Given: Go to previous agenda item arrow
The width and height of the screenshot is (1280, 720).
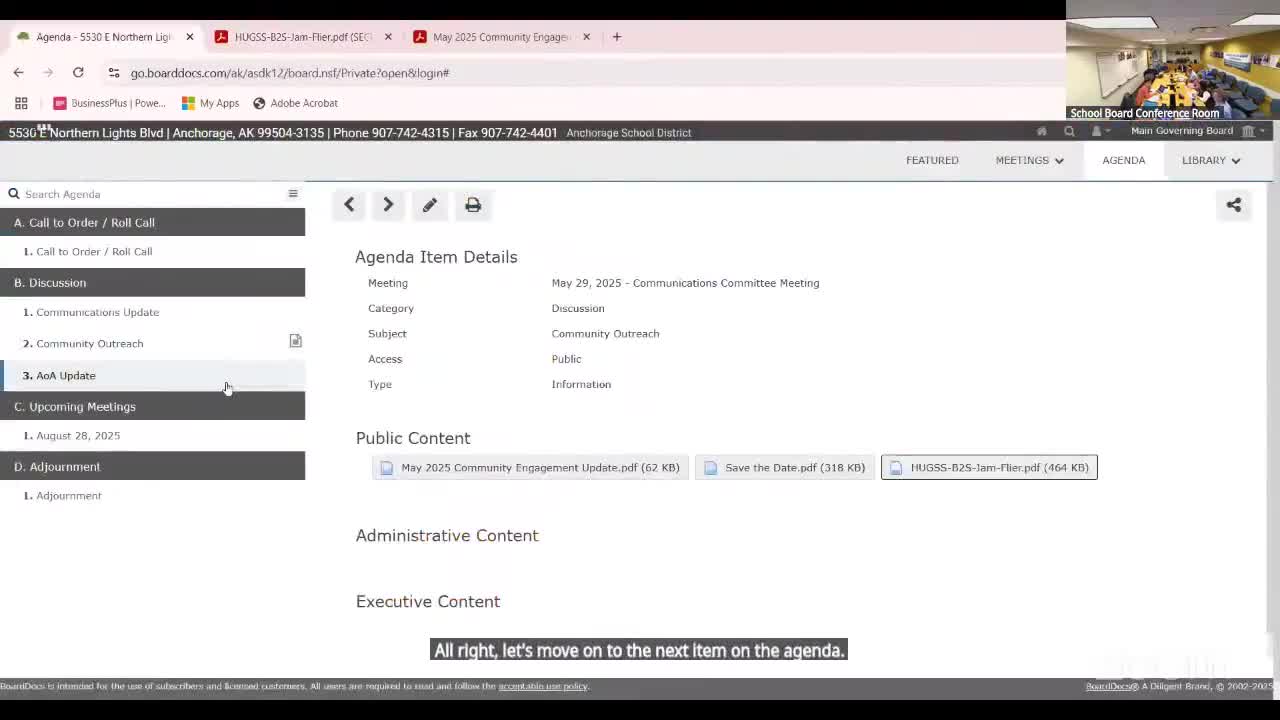Looking at the screenshot, I should click(x=349, y=205).
